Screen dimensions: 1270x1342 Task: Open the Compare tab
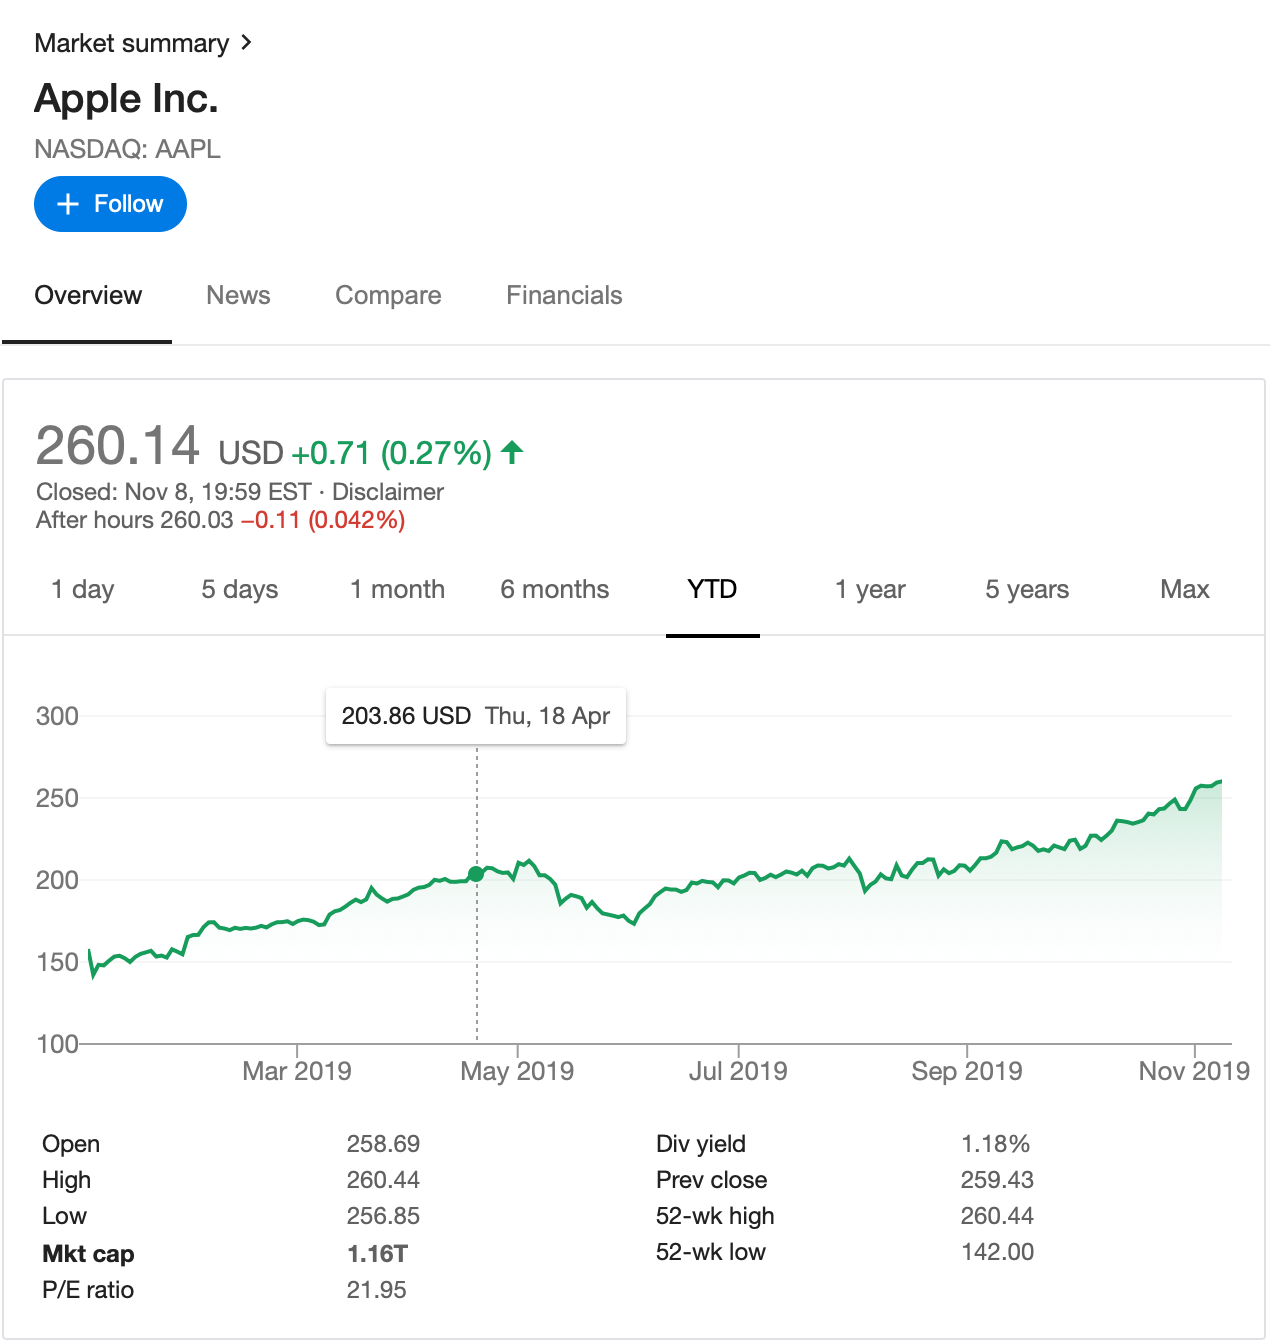point(388,295)
